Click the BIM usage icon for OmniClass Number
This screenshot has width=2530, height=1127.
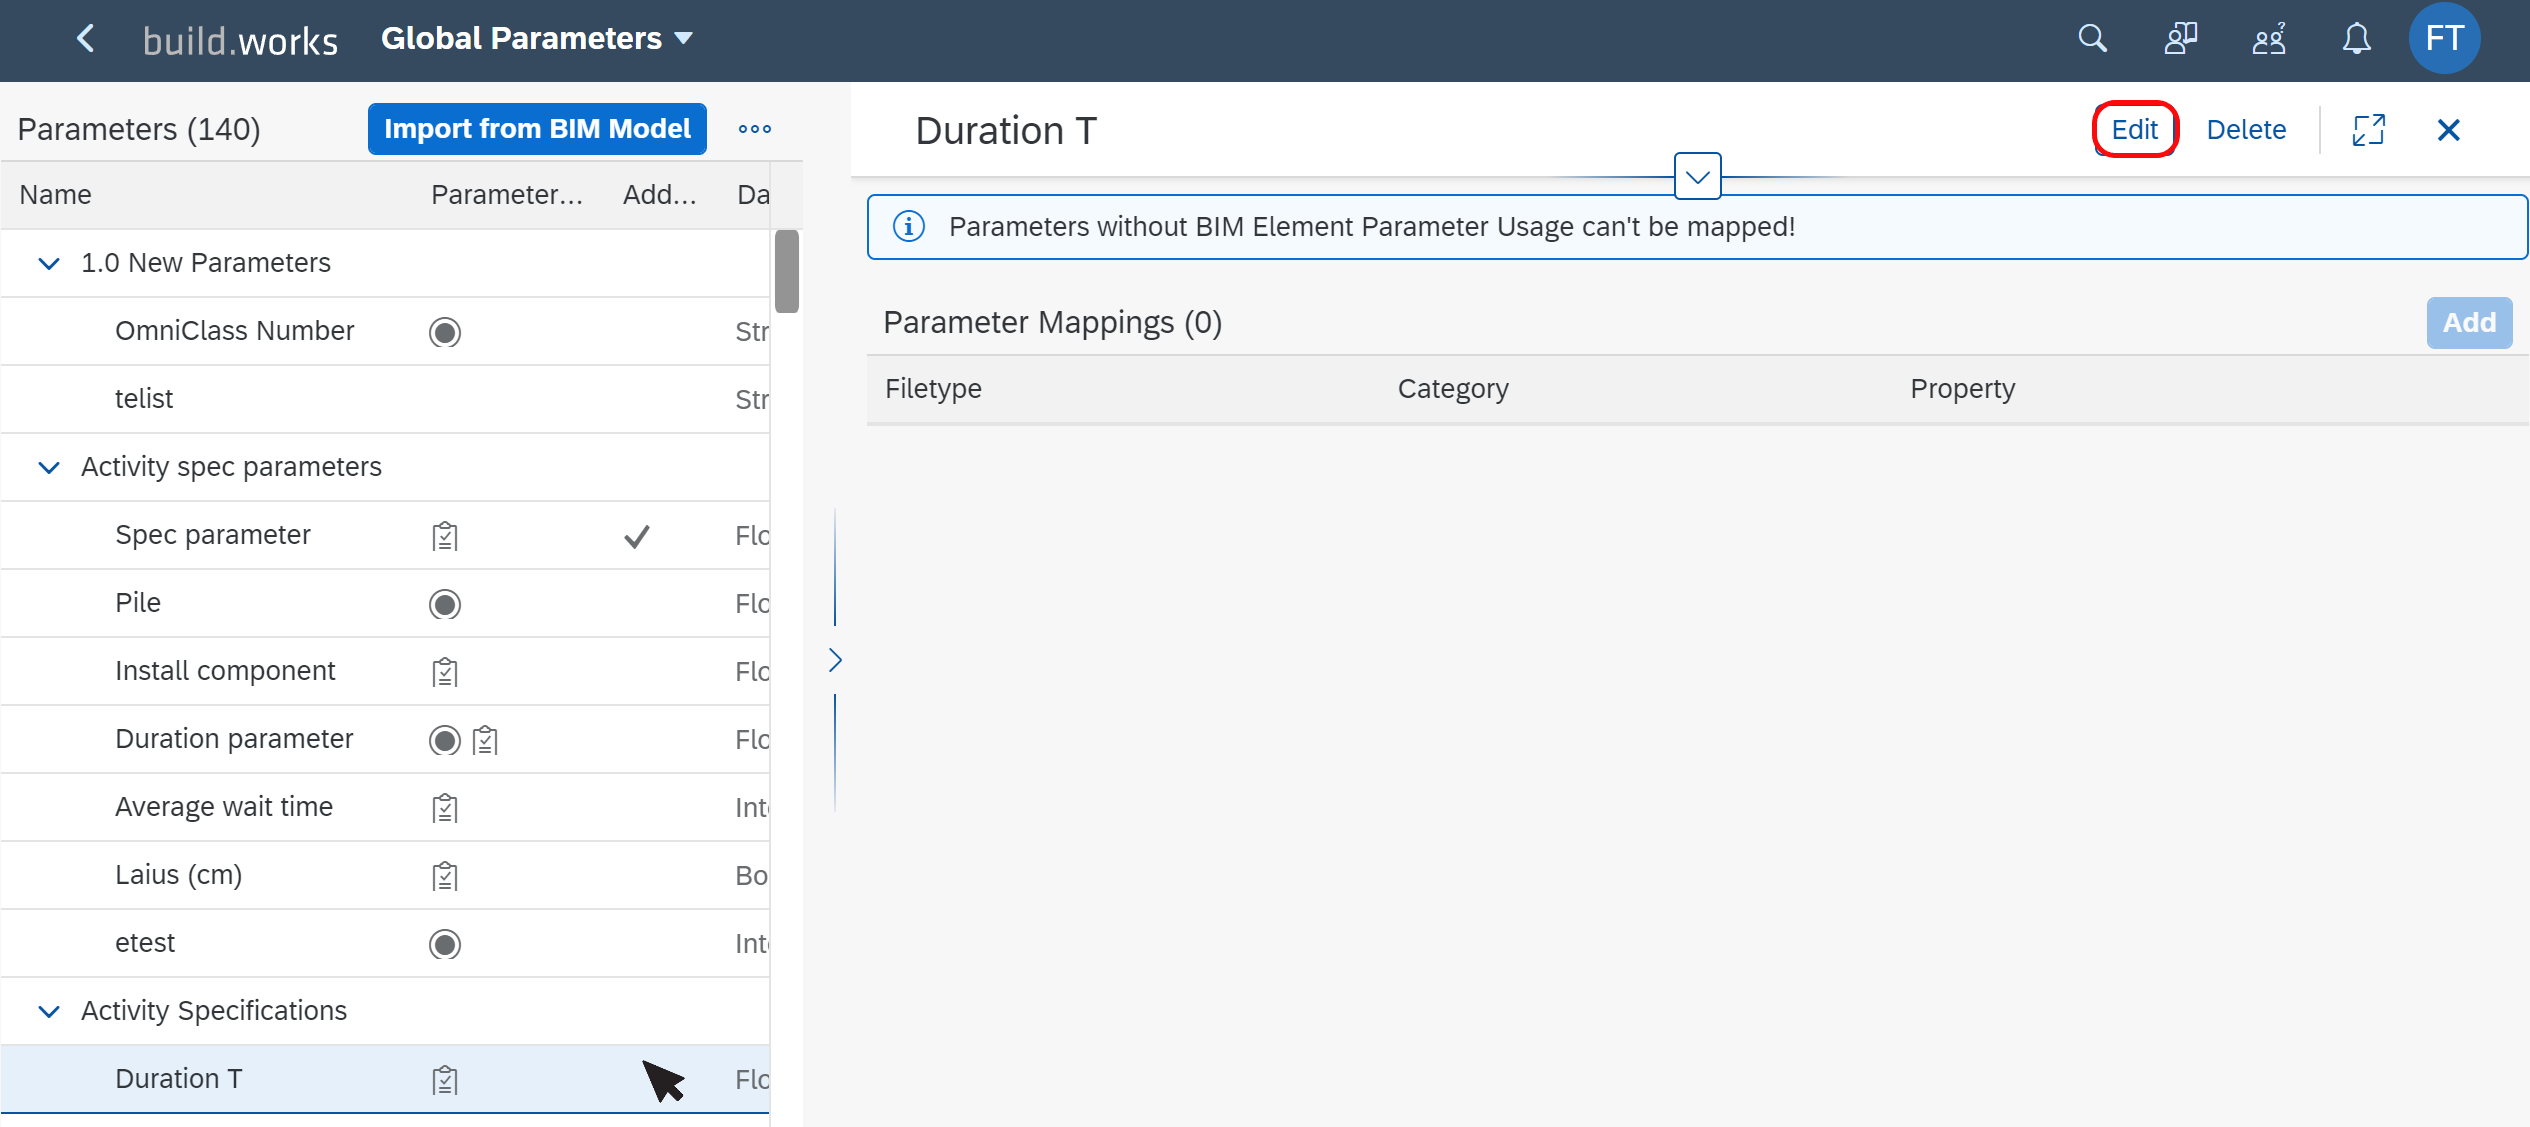445,332
